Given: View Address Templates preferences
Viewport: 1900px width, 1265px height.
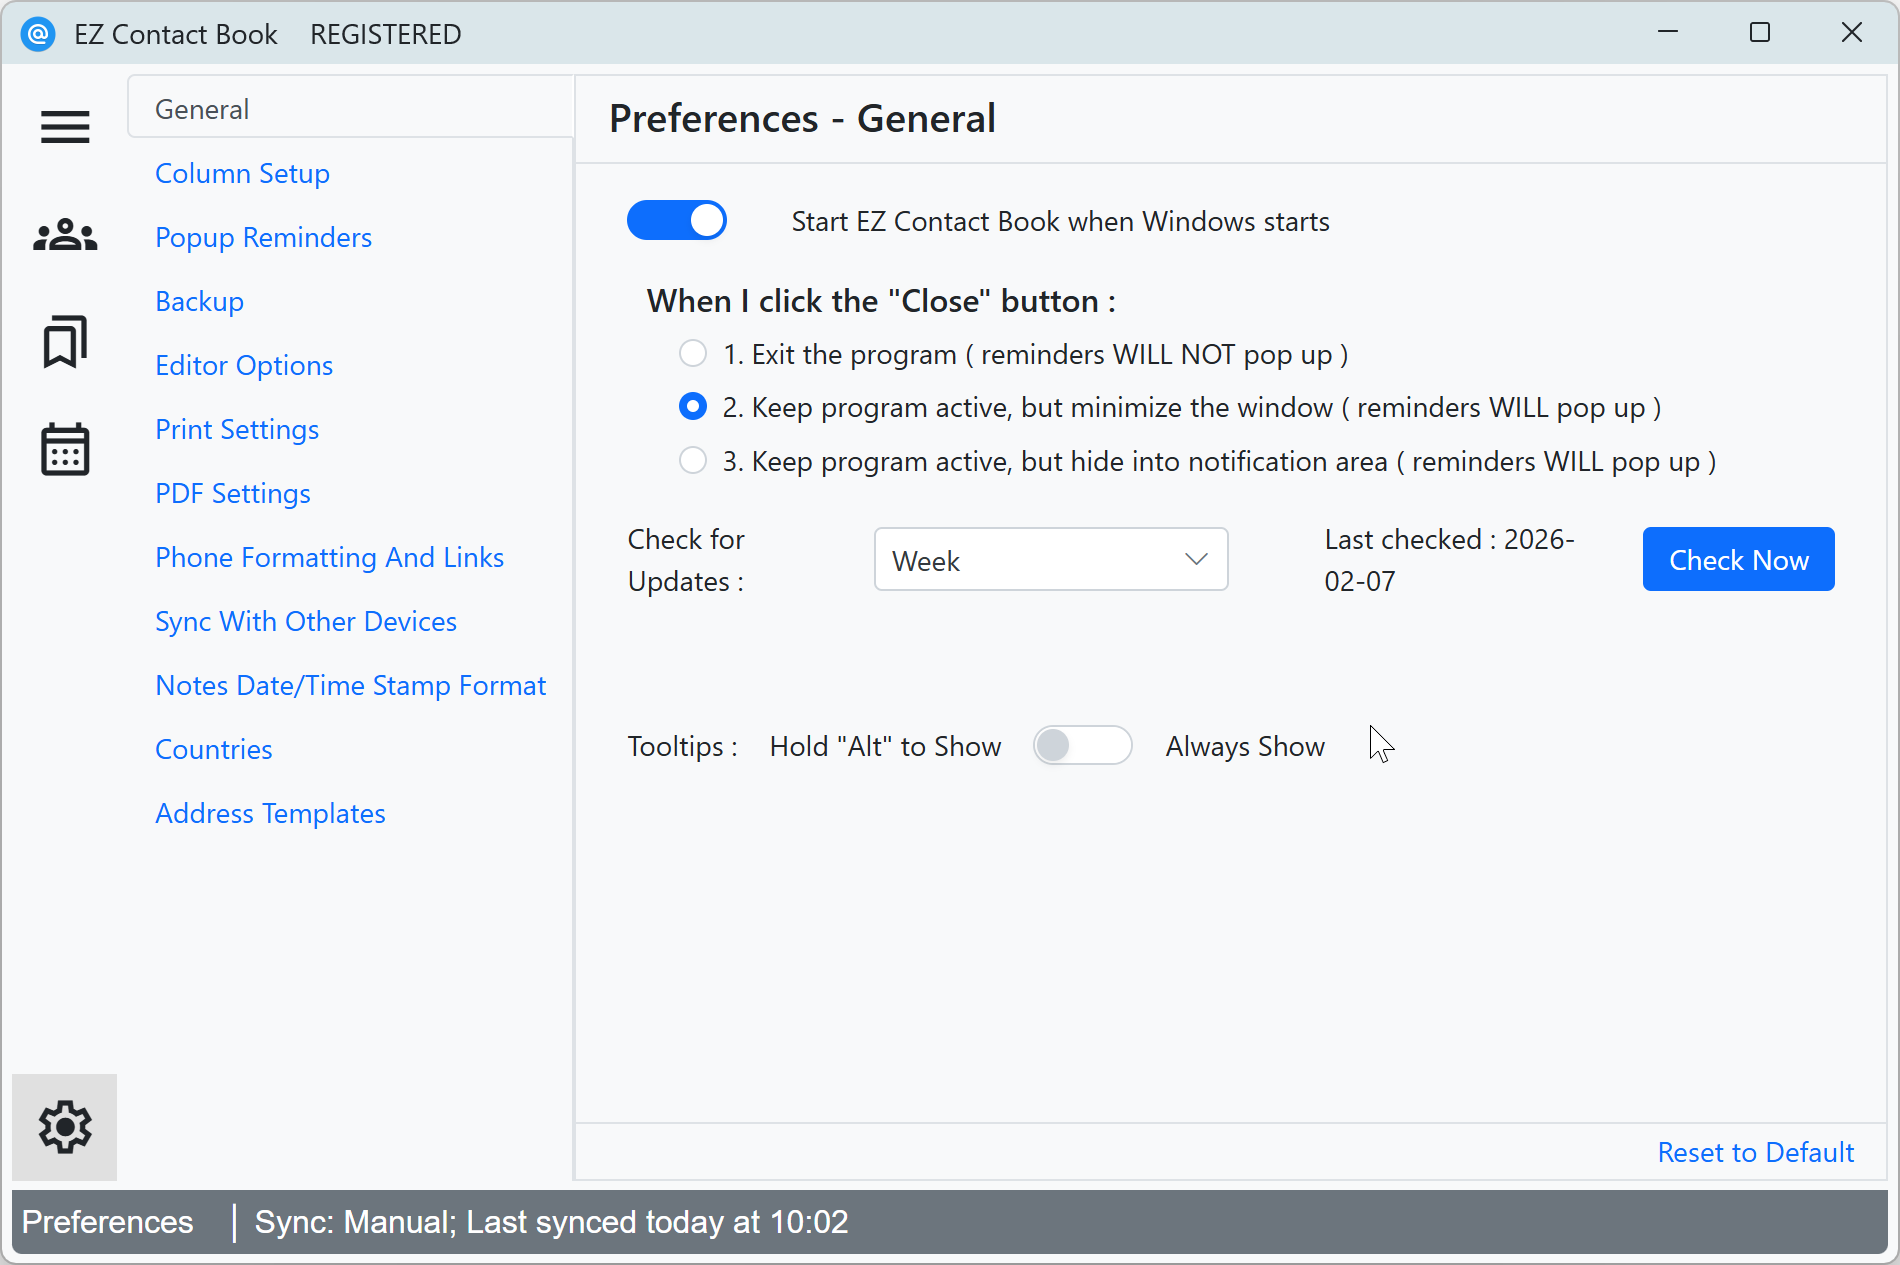Looking at the screenshot, I should tap(269, 813).
